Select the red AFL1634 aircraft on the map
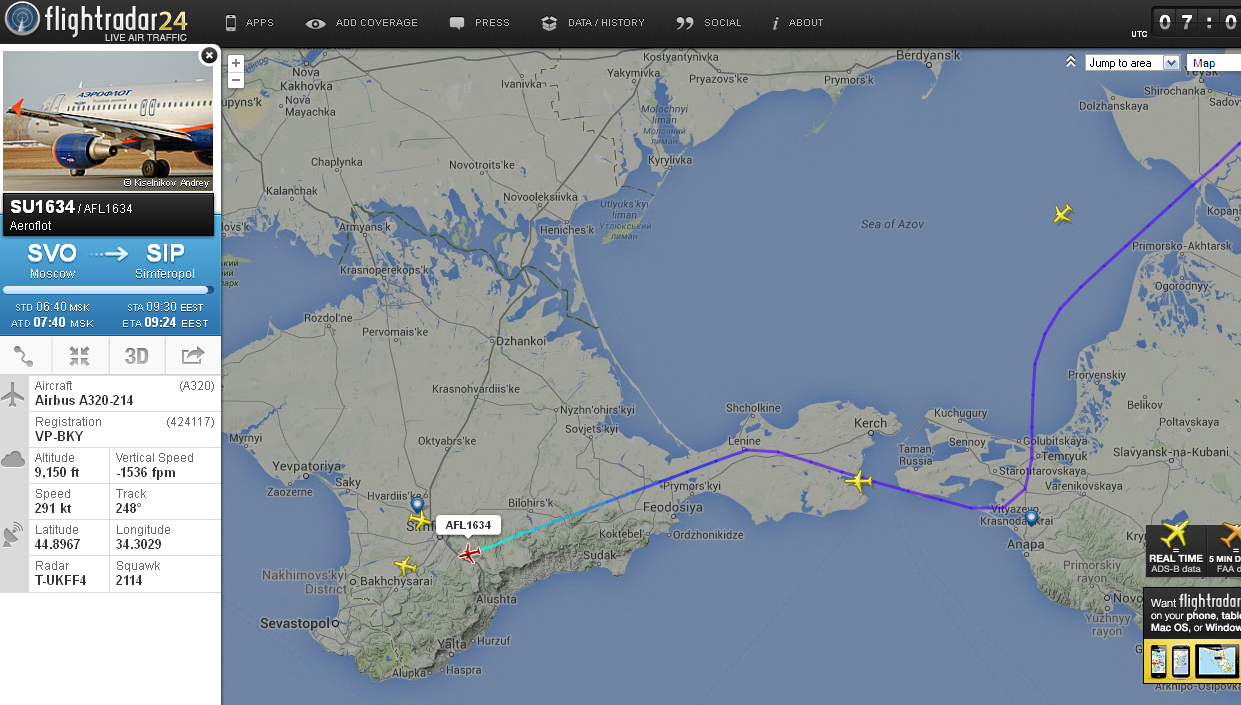Image resolution: width=1241 pixels, height=705 pixels. coord(469,553)
